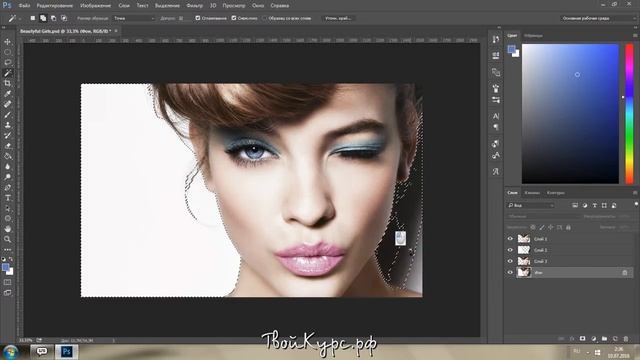This screenshot has width=640, height=360.
Task: Select the Clone Stamp tool
Action: [x=7, y=125]
